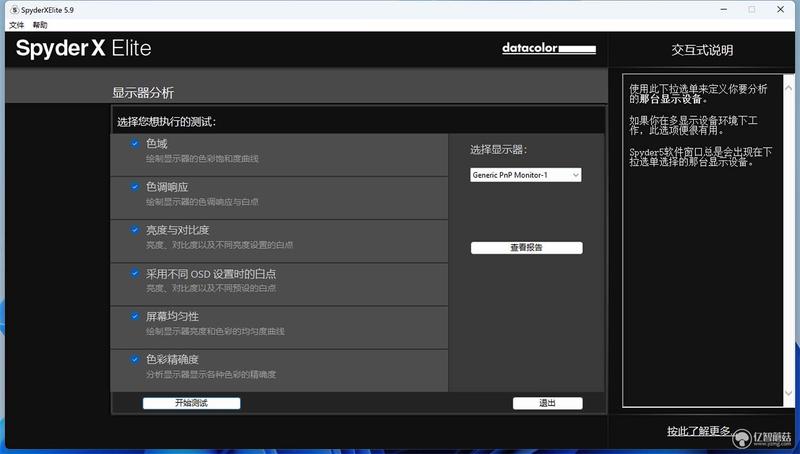
Task: Minimize the SpyderXElite window
Action: click(x=723, y=9)
